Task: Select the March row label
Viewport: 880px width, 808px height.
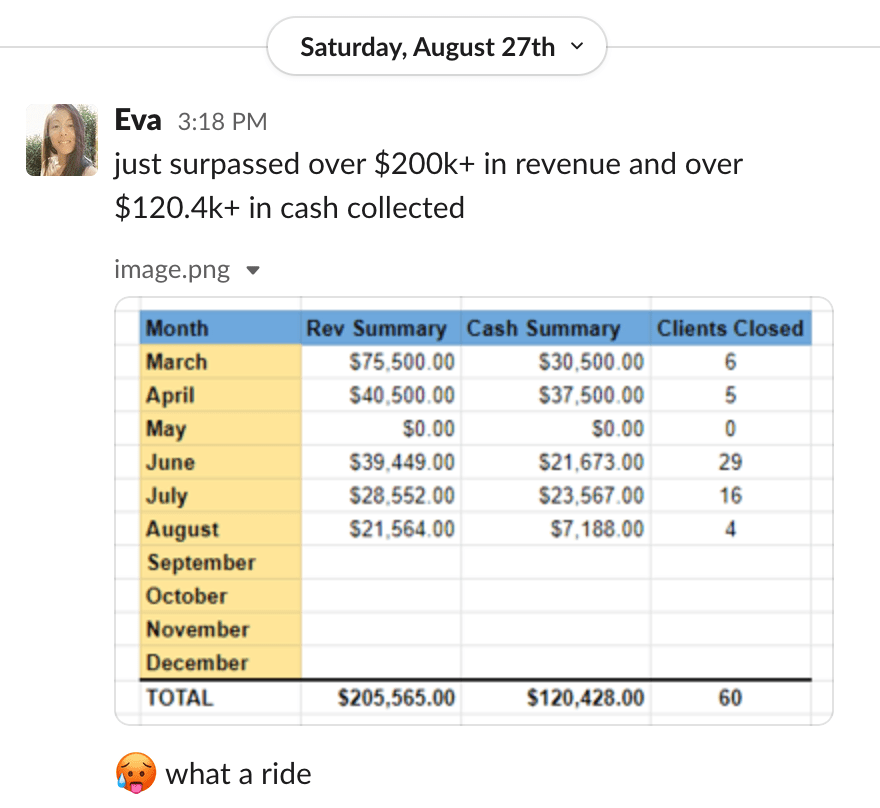Action: (x=177, y=362)
